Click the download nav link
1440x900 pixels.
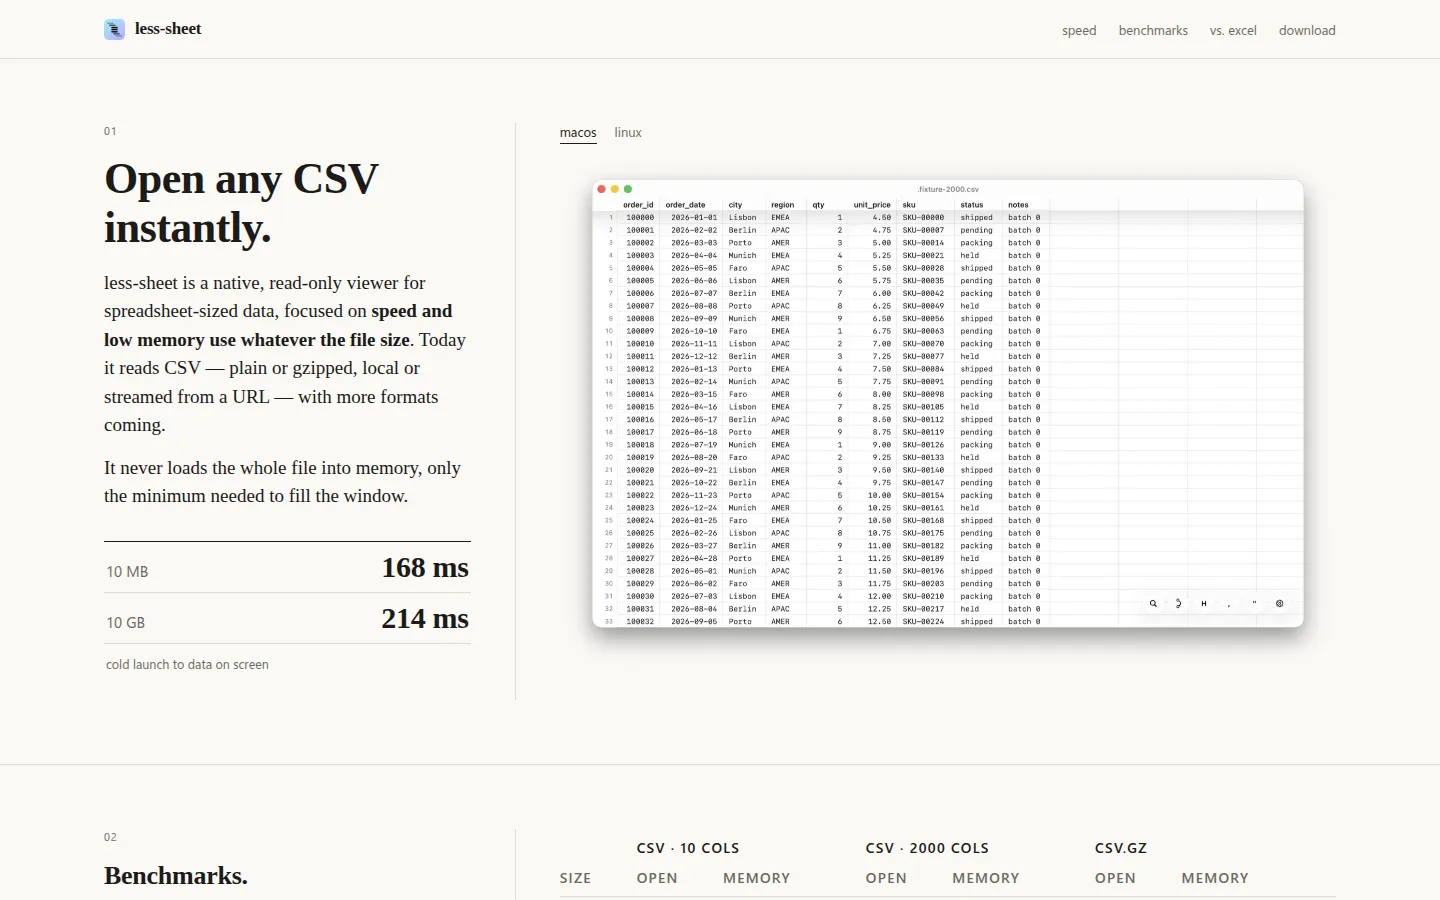pos(1307,30)
